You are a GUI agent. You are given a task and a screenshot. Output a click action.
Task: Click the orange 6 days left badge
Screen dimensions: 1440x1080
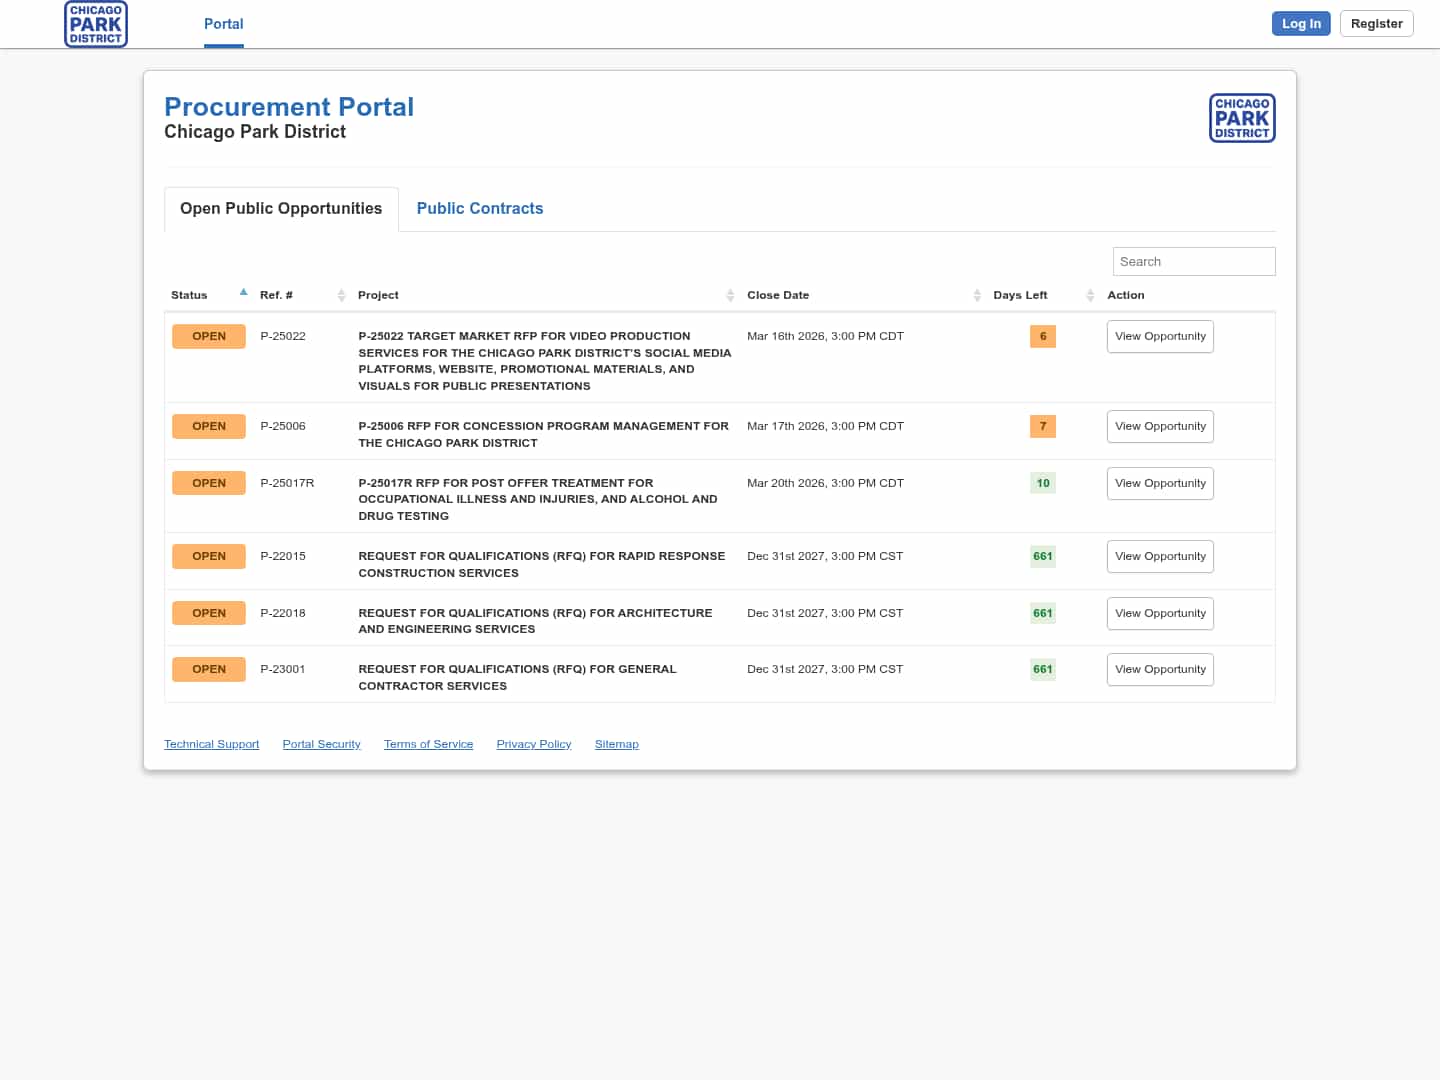tap(1042, 337)
